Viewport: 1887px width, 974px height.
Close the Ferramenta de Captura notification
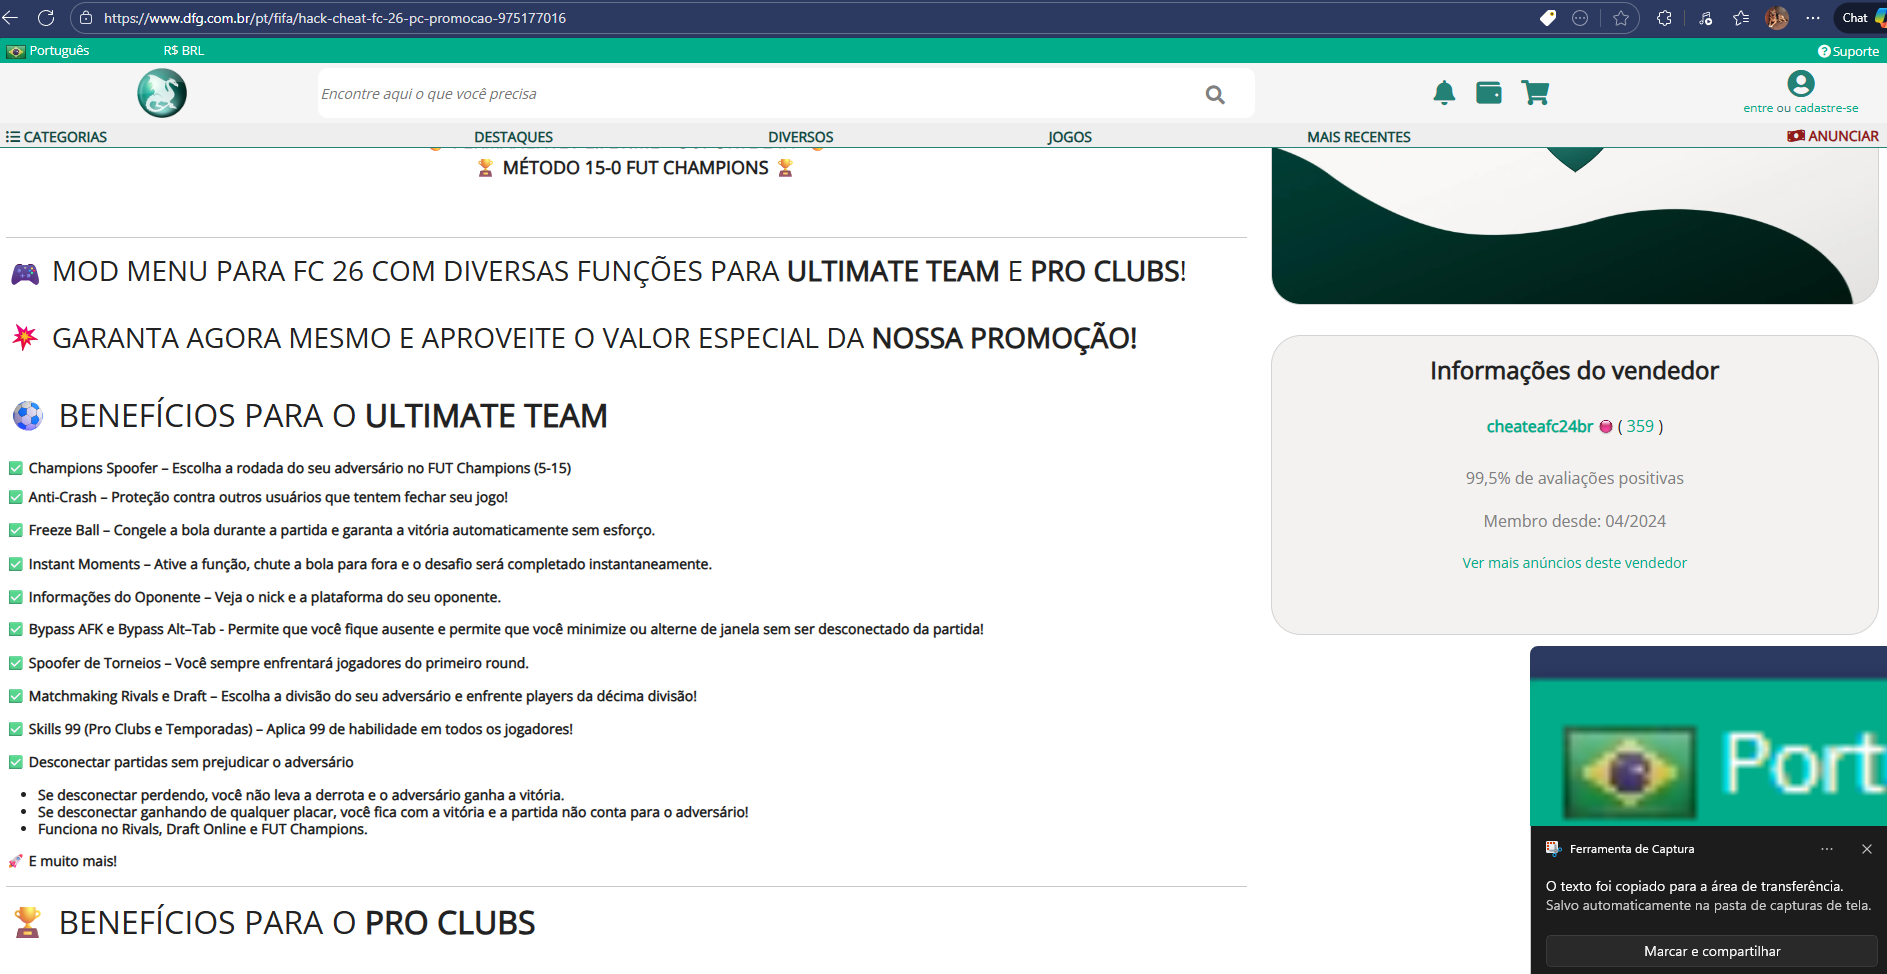pyautogui.click(x=1866, y=849)
